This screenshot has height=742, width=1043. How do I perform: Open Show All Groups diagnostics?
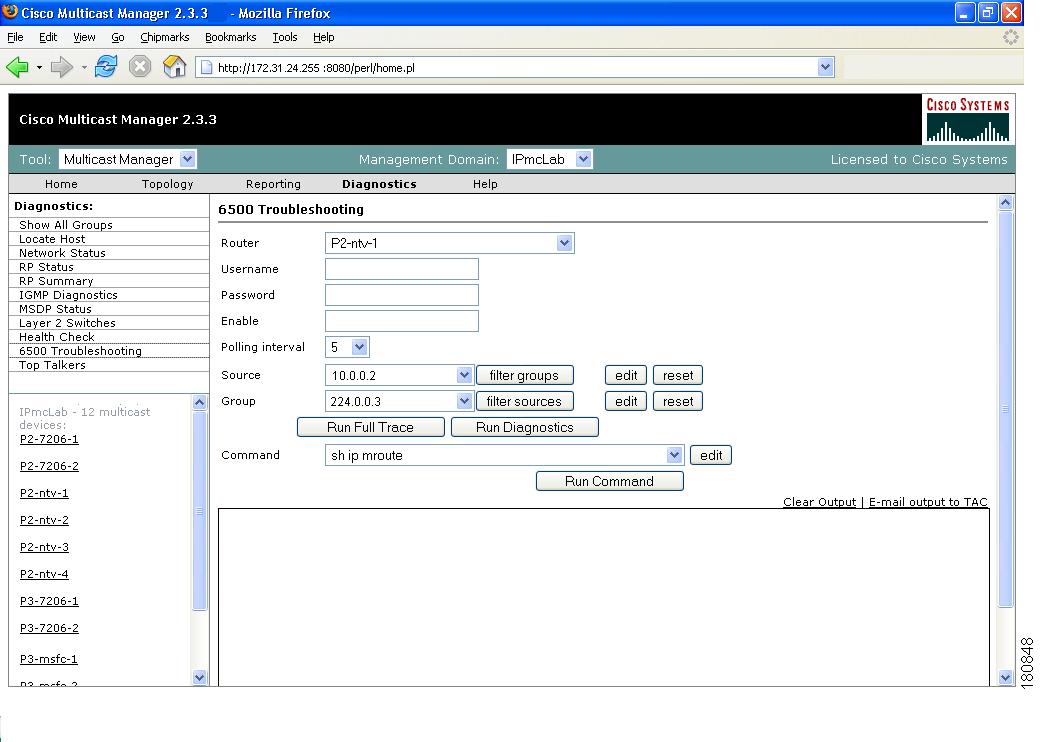66,225
